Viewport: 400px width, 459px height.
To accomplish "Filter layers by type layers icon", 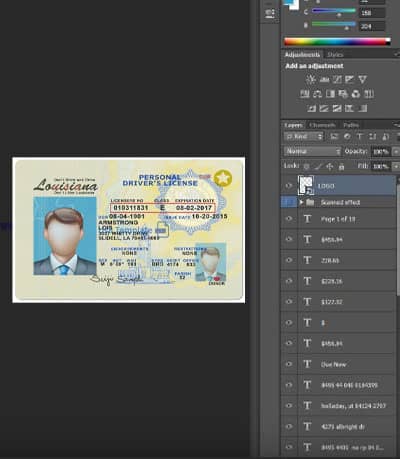I will coord(360,136).
